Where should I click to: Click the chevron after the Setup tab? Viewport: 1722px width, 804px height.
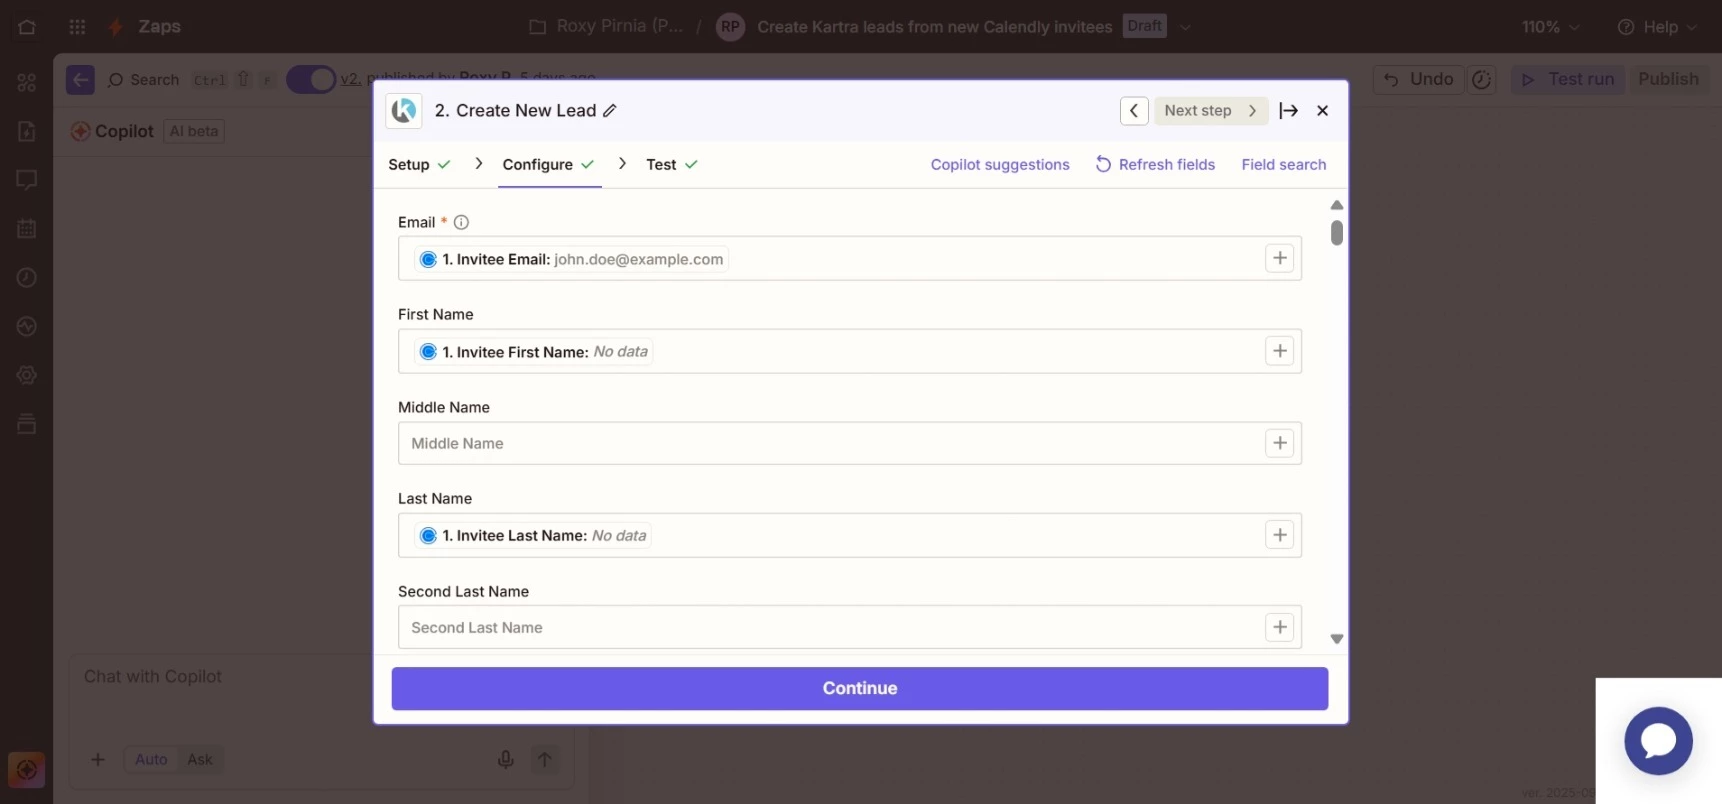click(x=478, y=163)
